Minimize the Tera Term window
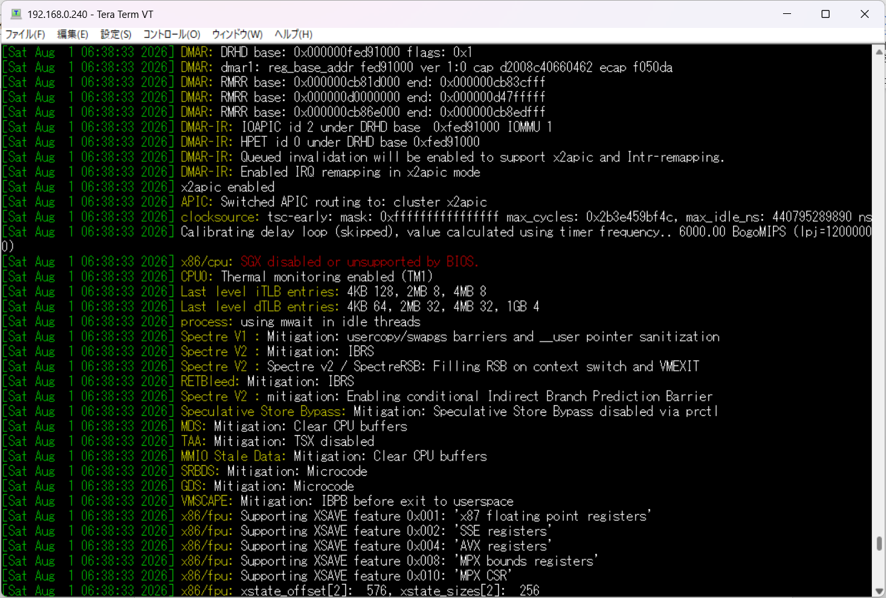 click(x=787, y=14)
